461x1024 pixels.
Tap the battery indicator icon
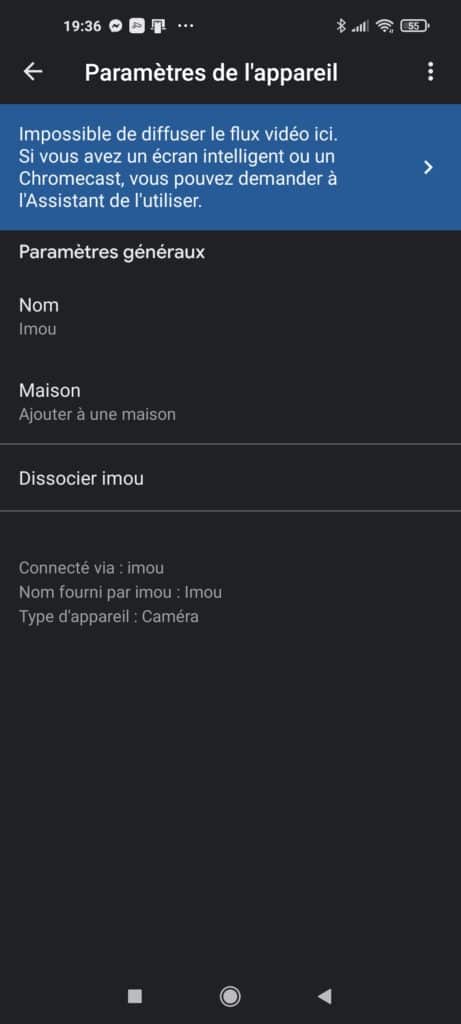click(413, 26)
